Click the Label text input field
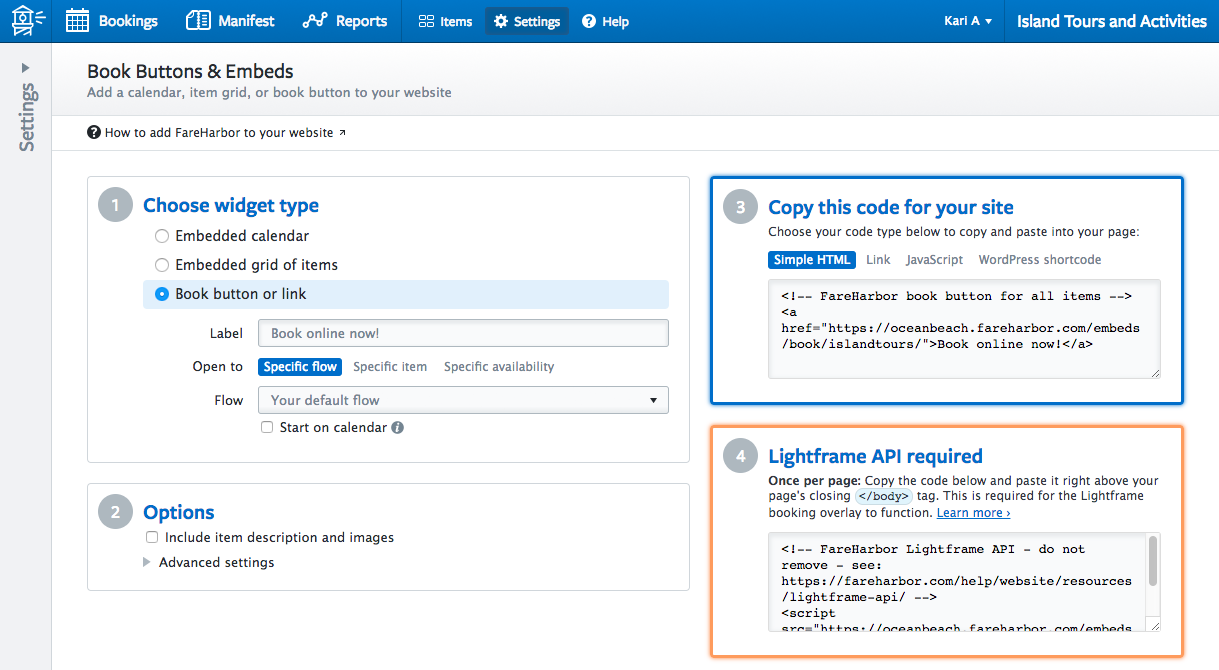 click(x=463, y=333)
